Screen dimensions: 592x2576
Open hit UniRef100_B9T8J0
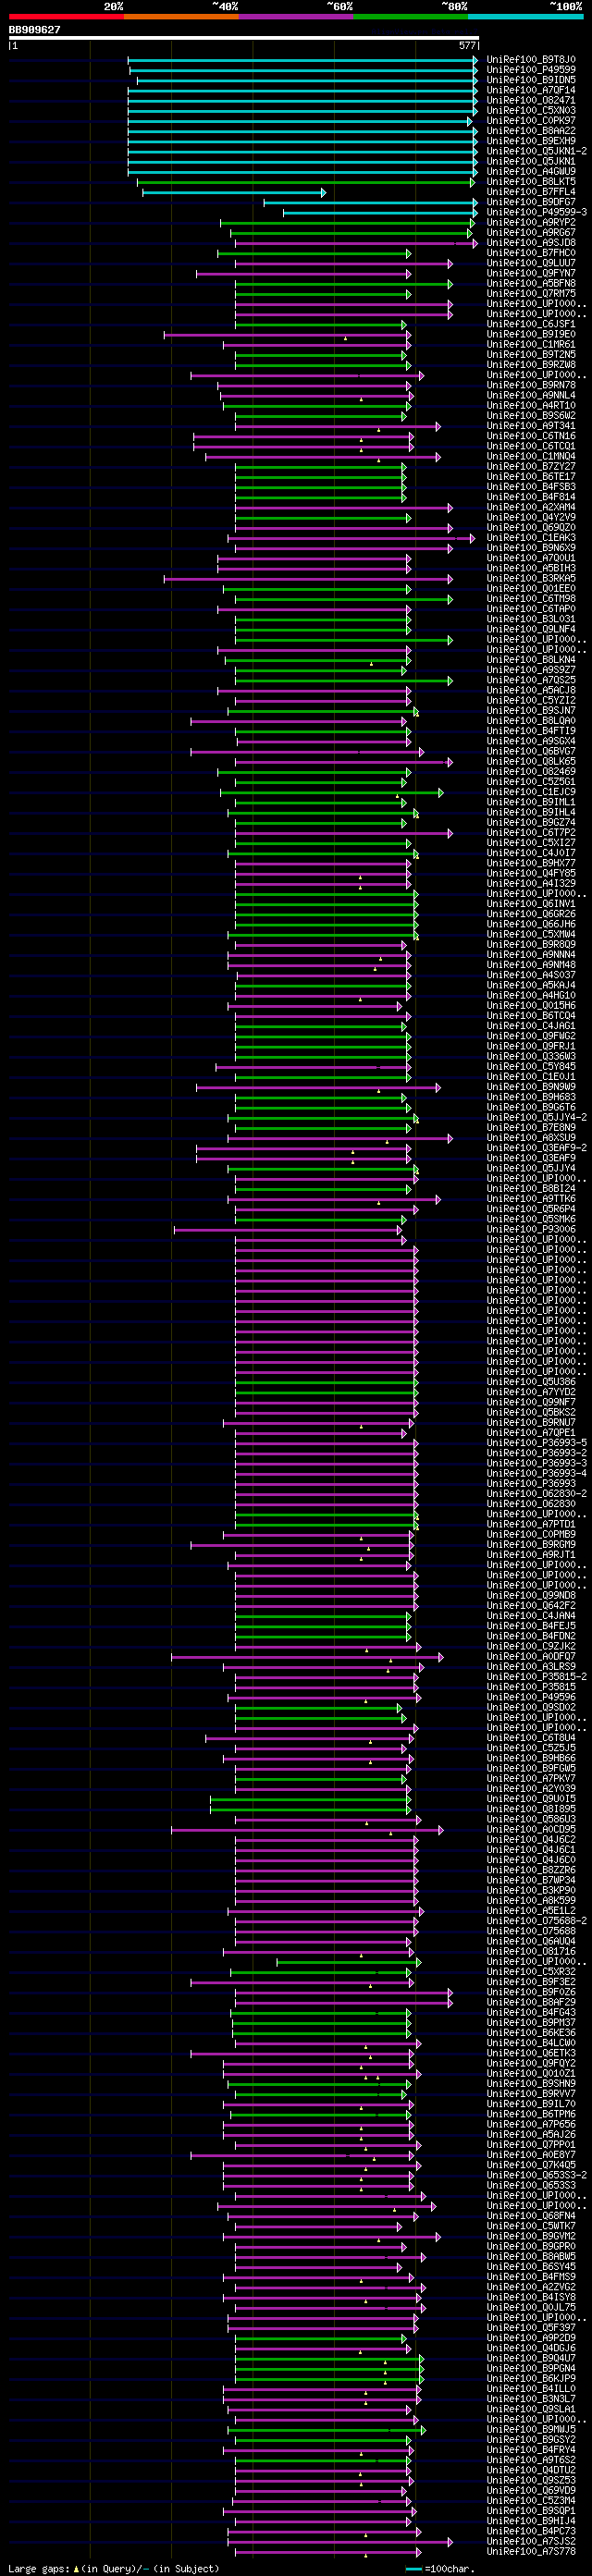tap(531, 60)
